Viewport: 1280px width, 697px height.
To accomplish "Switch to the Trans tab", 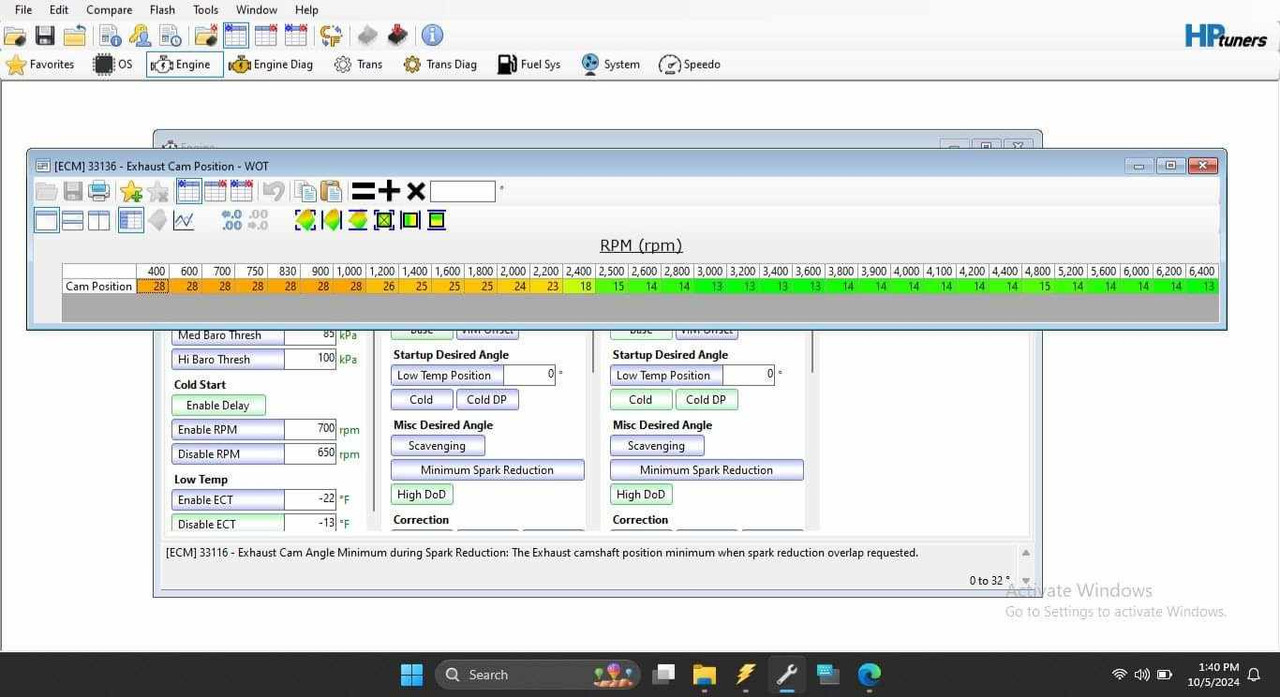I will [358, 64].
